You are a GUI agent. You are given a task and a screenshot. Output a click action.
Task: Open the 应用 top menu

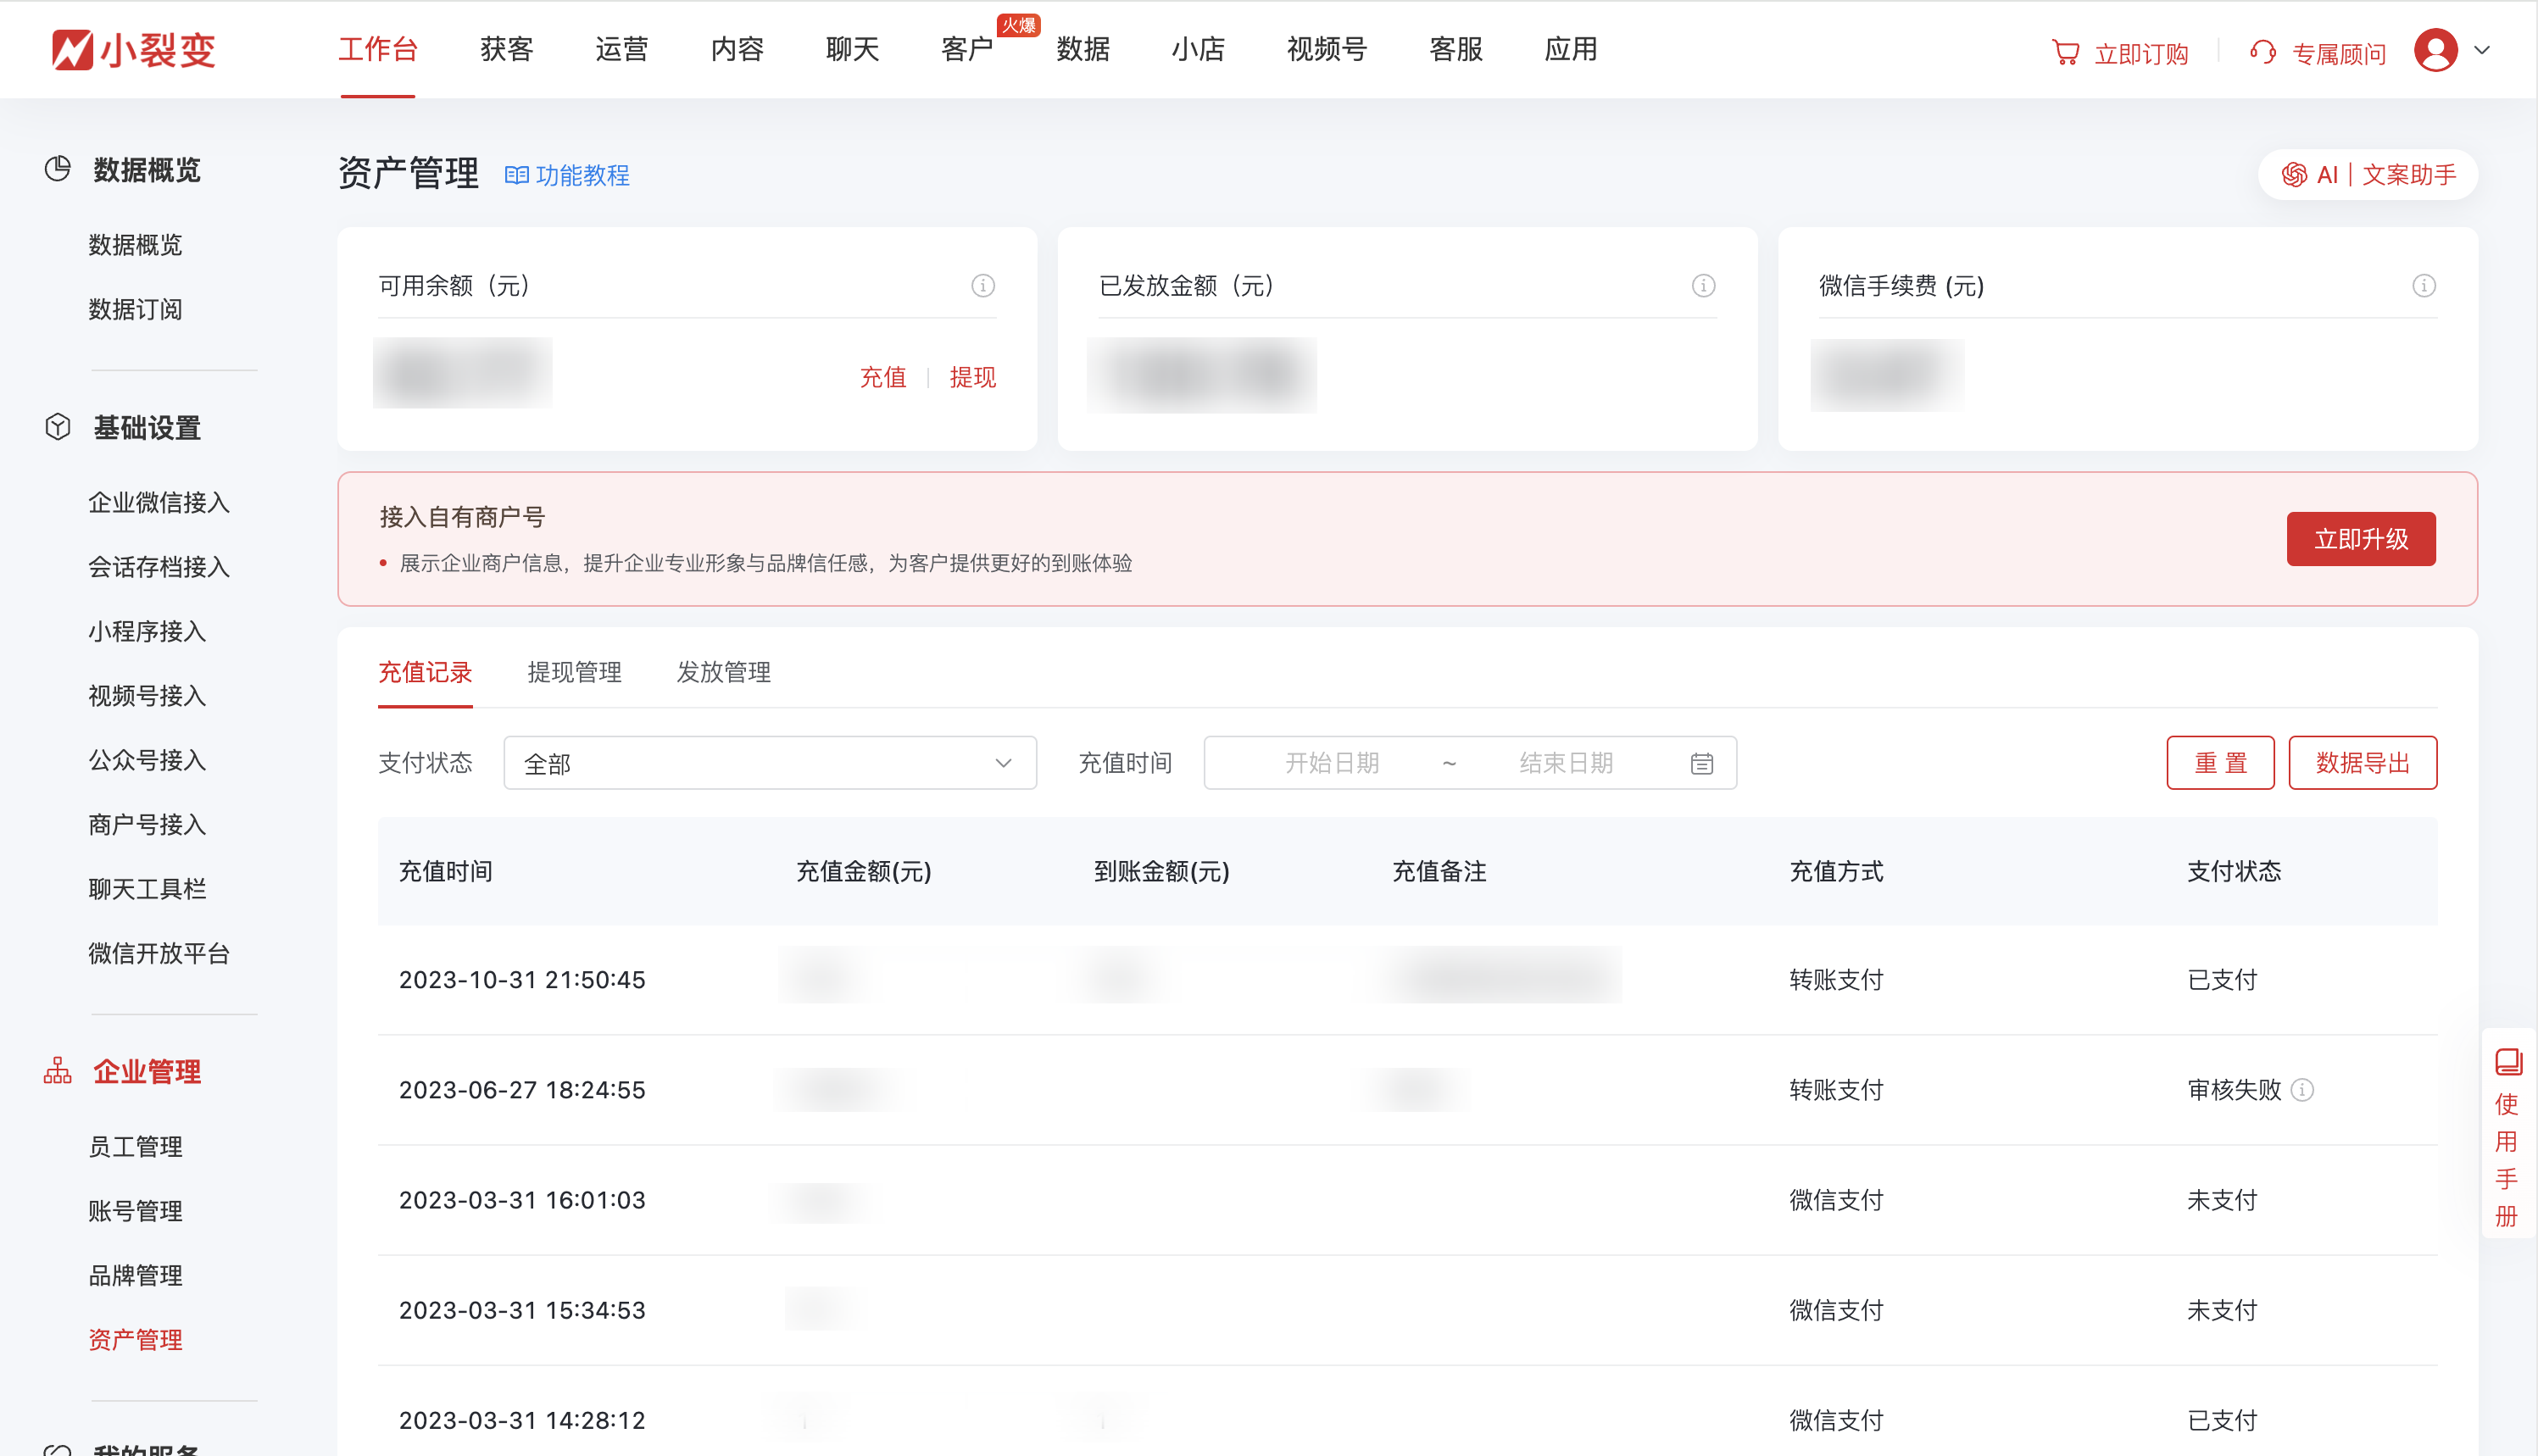(x=1571, y=50)
